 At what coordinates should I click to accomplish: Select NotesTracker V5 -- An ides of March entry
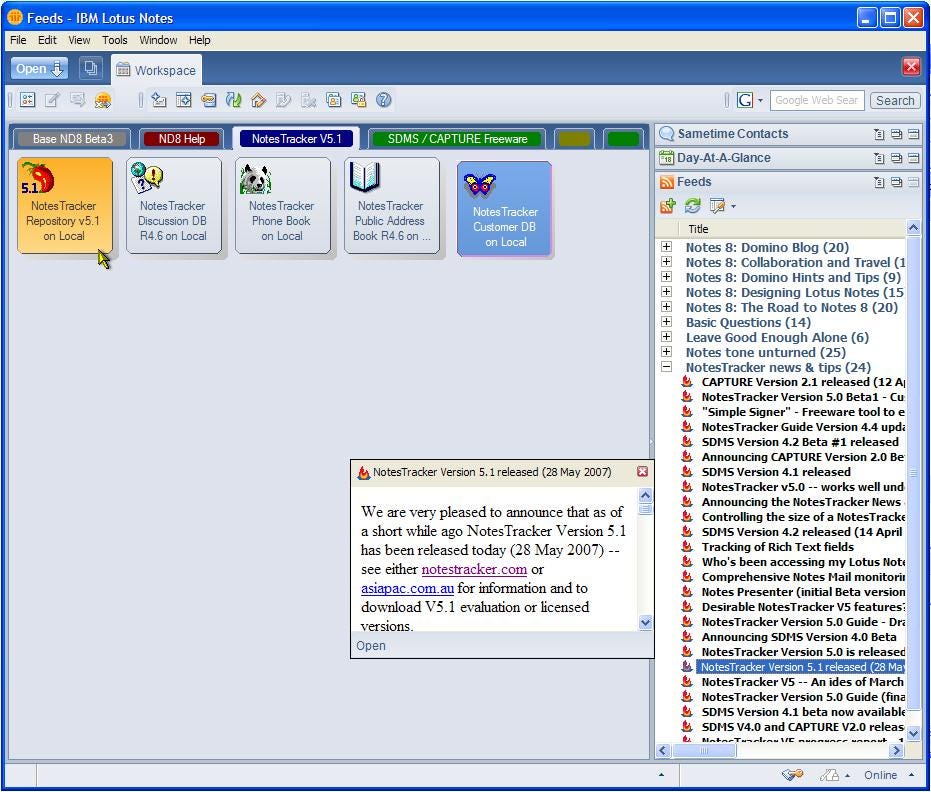pos(802,682)
